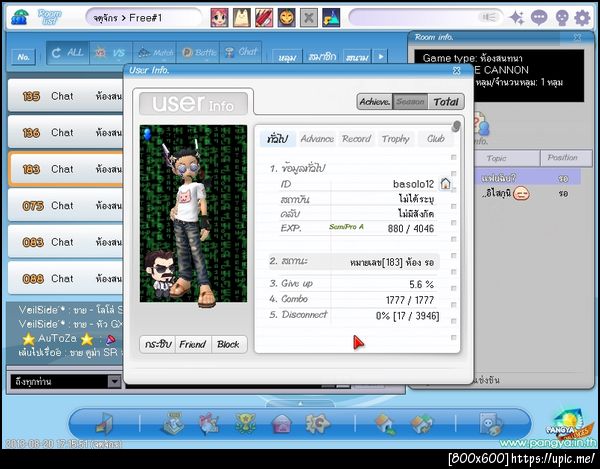Select the Total view button
The width and height of the screenshot is (600, 469).
click(446, 102)
